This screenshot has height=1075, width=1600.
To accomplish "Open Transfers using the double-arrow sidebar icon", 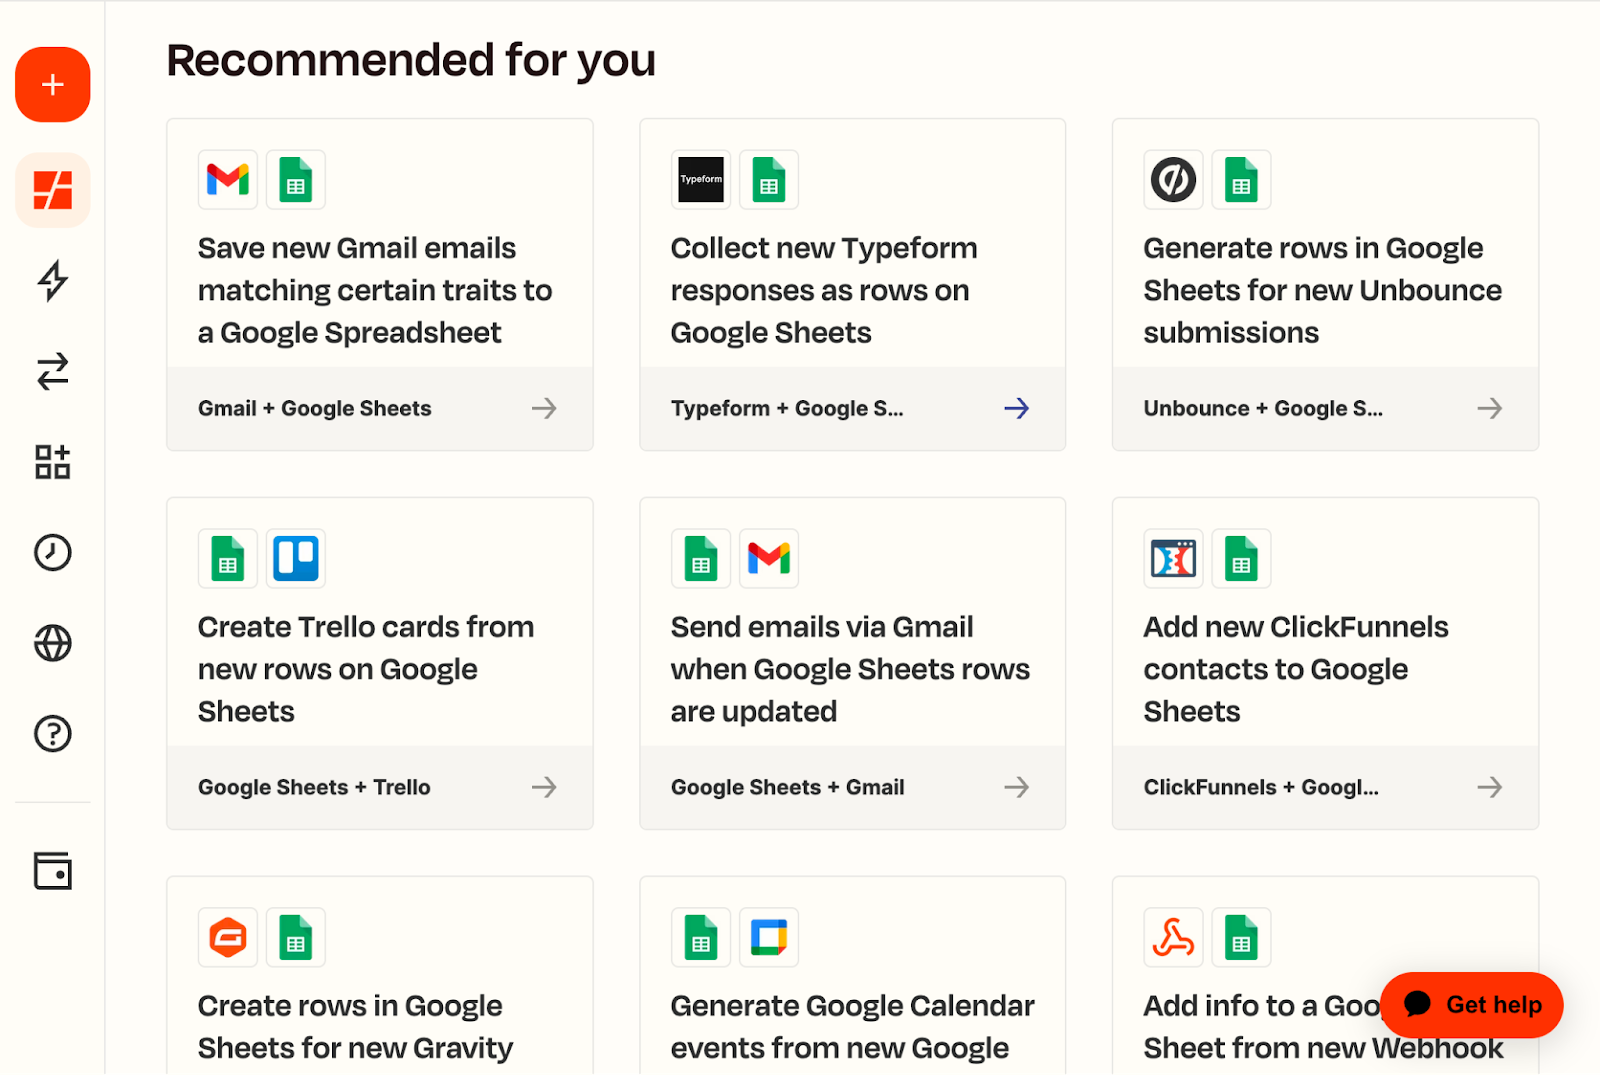I will tap(52, 372).
